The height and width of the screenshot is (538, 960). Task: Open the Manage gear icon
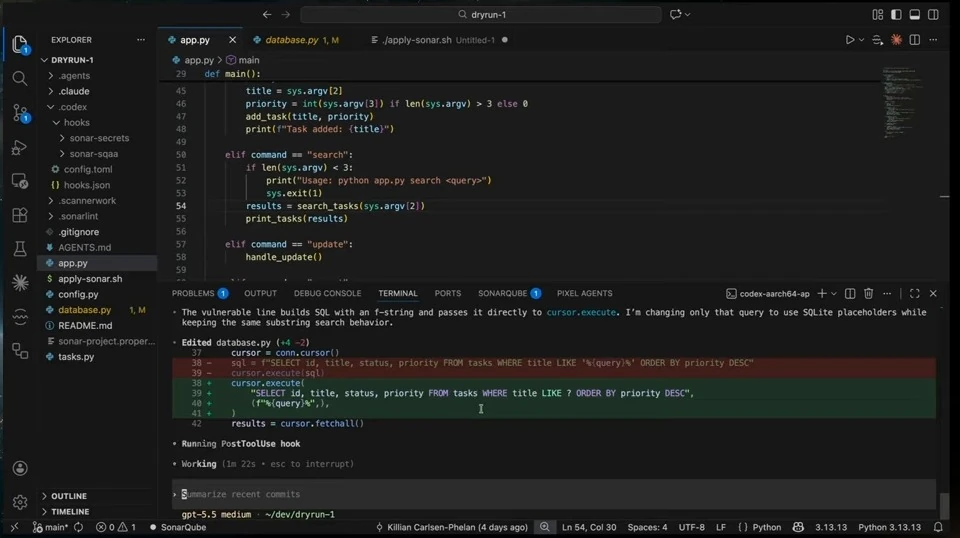[20, 503]
